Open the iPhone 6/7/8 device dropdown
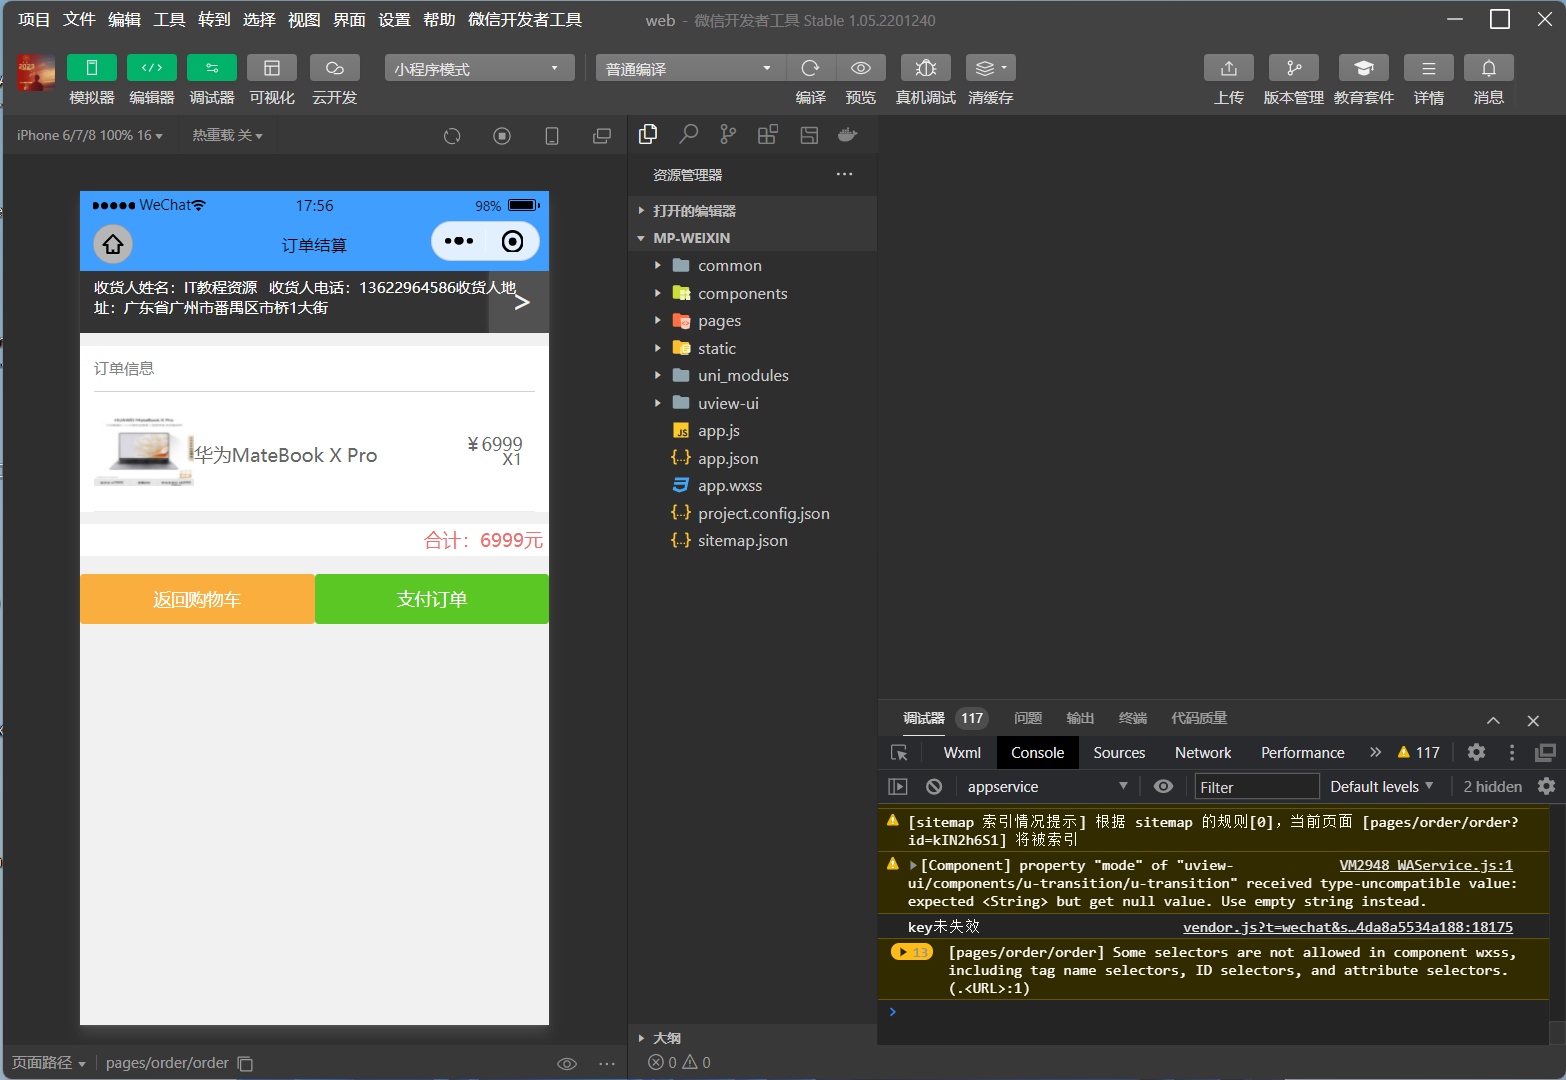 [90, 135]
